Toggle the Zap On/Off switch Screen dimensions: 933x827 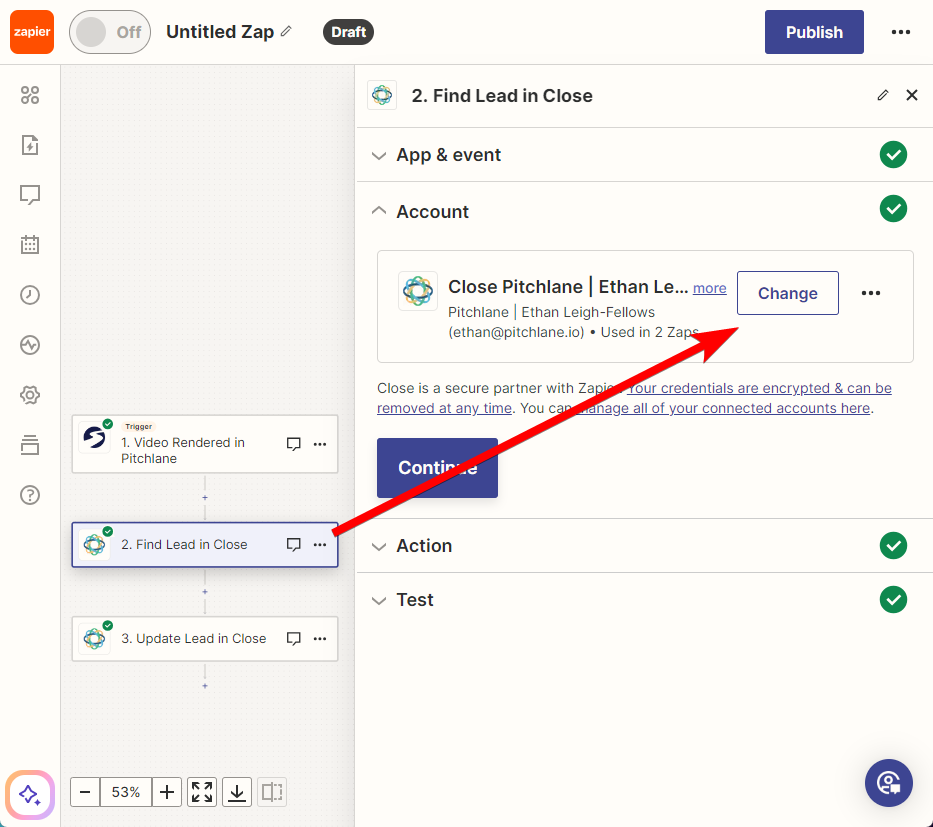(110, 32)
